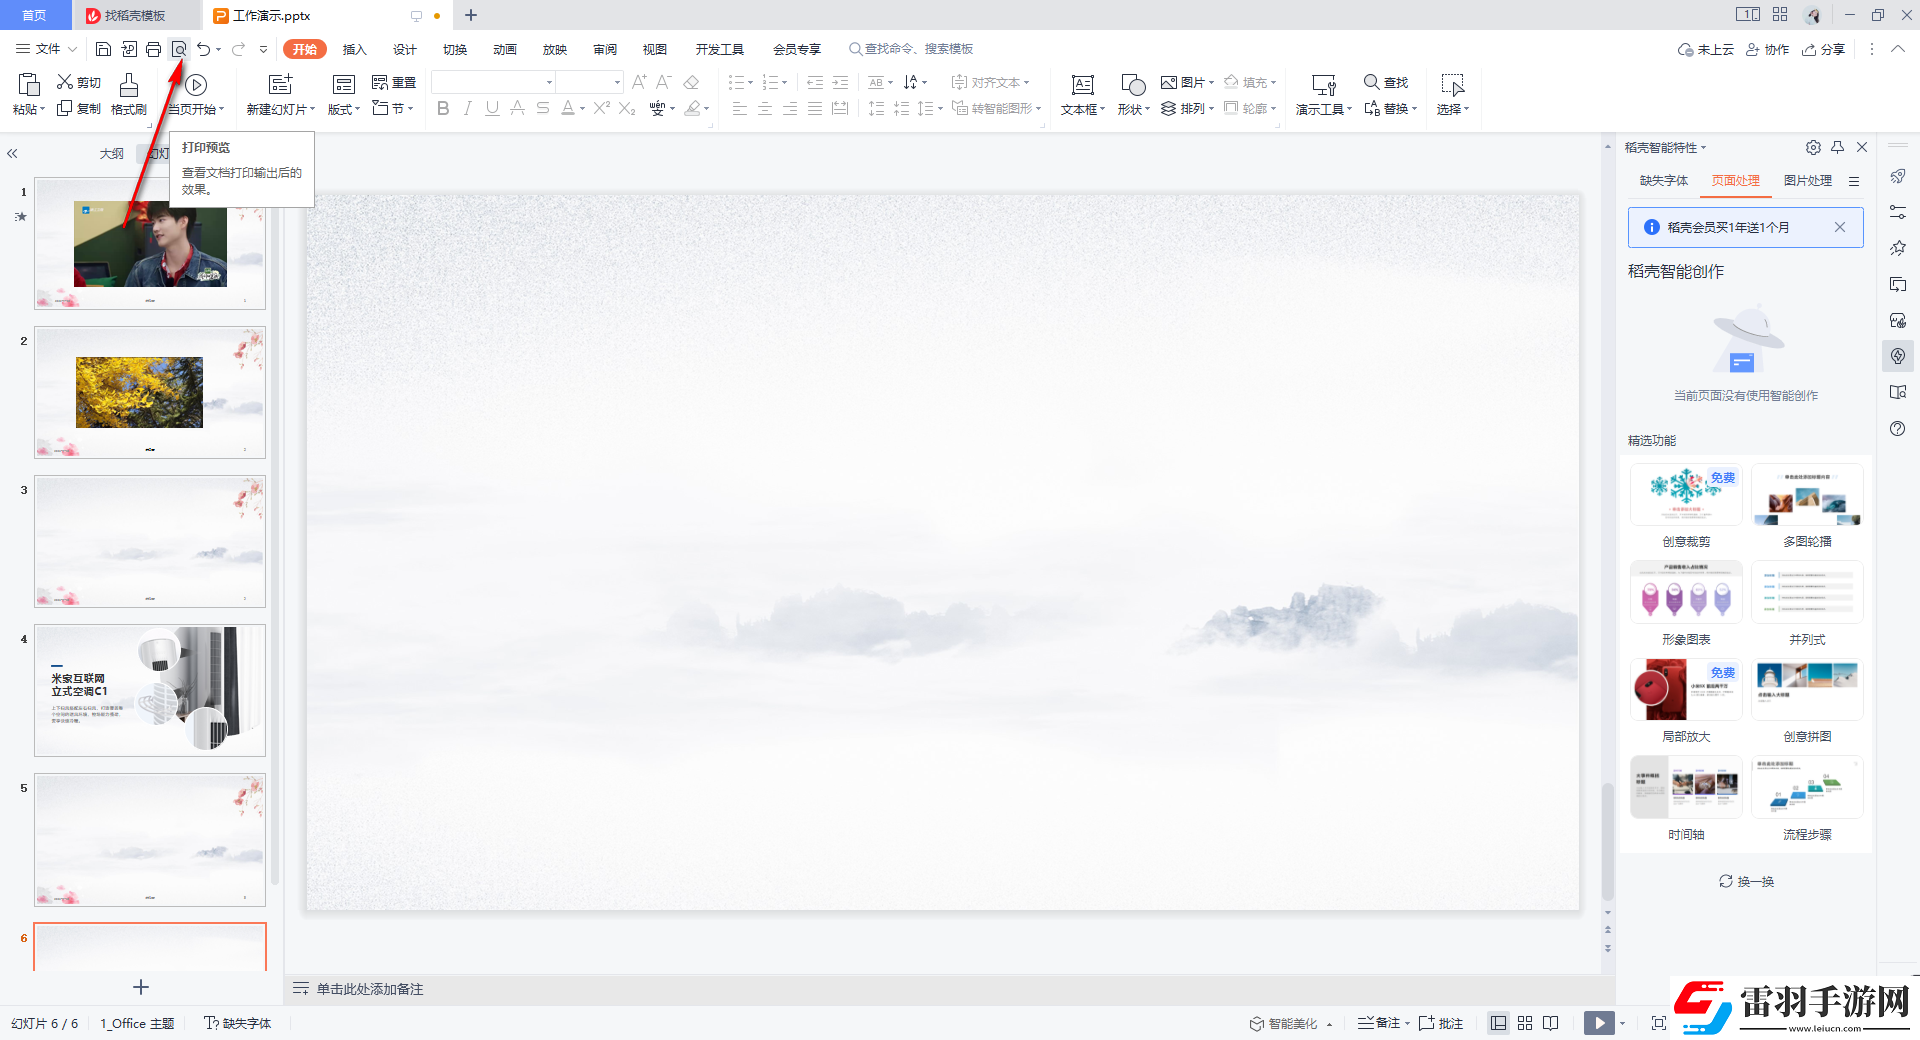The width and height of the screenshot is (1920, 1040).
Task: Click the Save icon in quick toolbar
Action: click(103, 49)
